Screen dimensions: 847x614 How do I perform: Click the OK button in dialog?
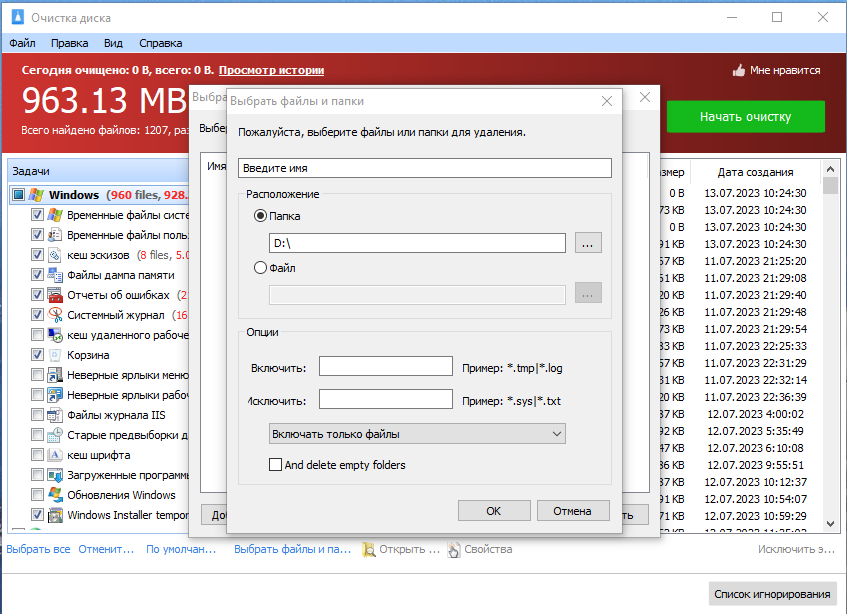[494, 511]
